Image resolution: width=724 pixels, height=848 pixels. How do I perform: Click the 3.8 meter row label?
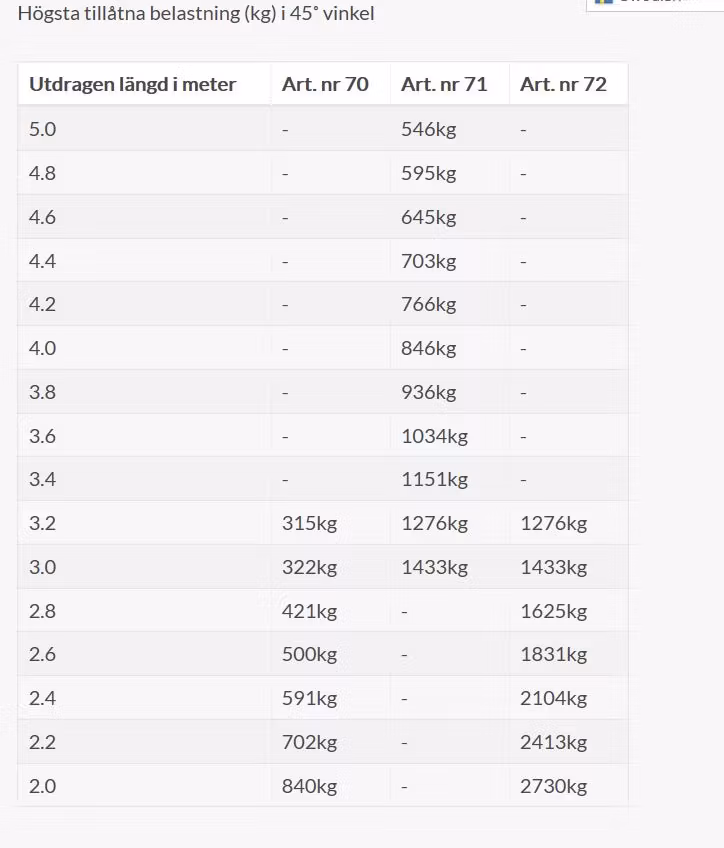pyautogui.click(x=43, y=392)
